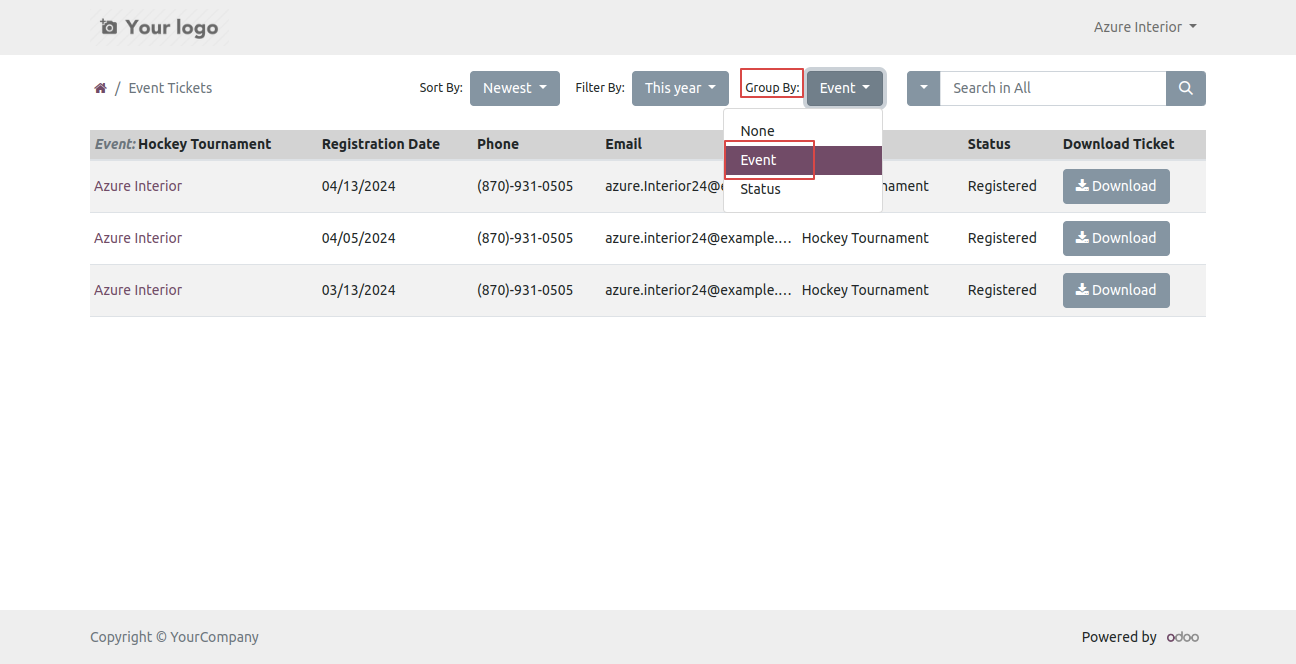Open the Azure Interior user menu

[x=1145, y=27]
